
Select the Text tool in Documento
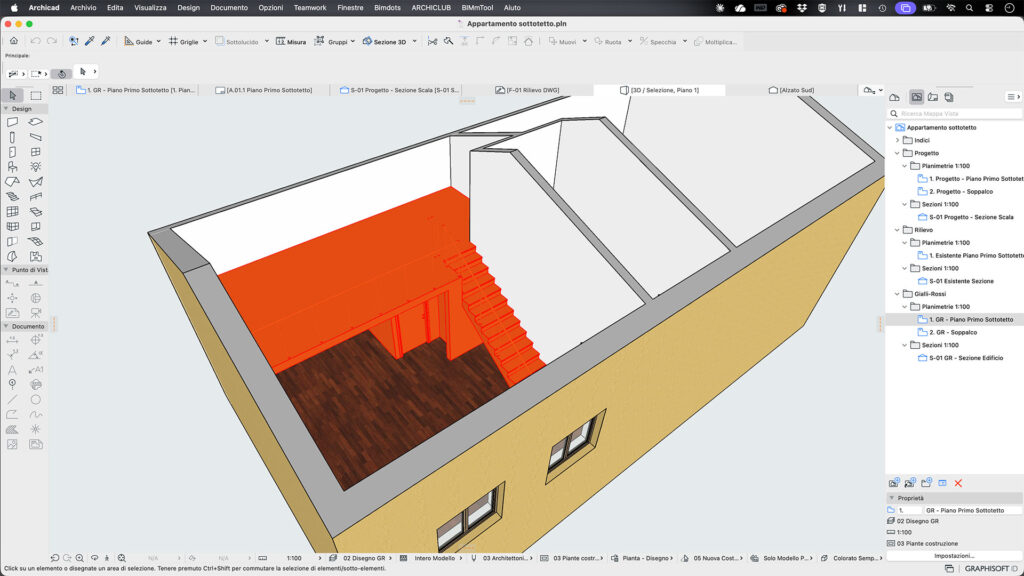coord(12,370)
